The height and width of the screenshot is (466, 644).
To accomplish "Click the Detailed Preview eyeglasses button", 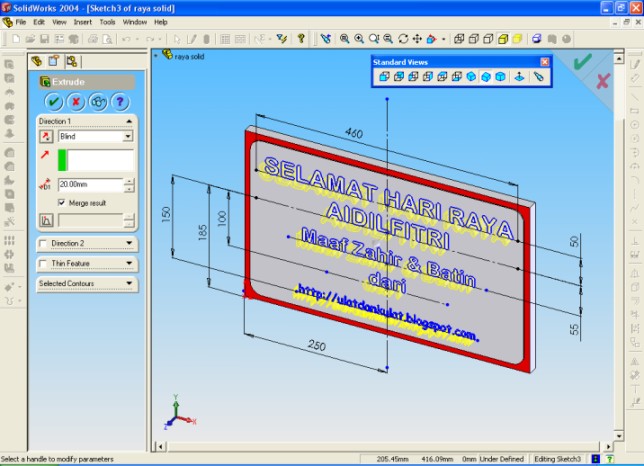I will [98, 102].
